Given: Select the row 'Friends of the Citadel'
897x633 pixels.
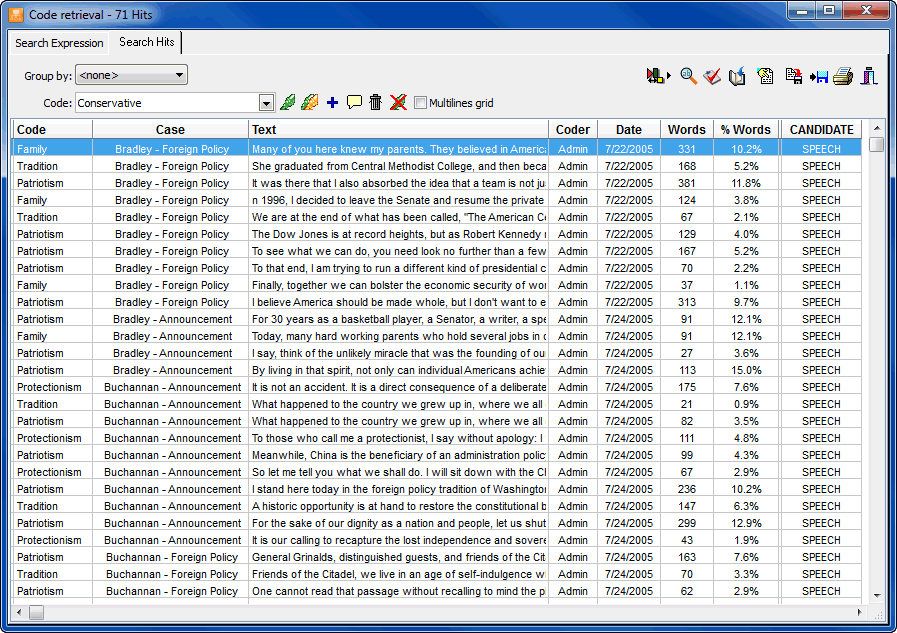Looking at the screenshot, I should pos(436,574).
